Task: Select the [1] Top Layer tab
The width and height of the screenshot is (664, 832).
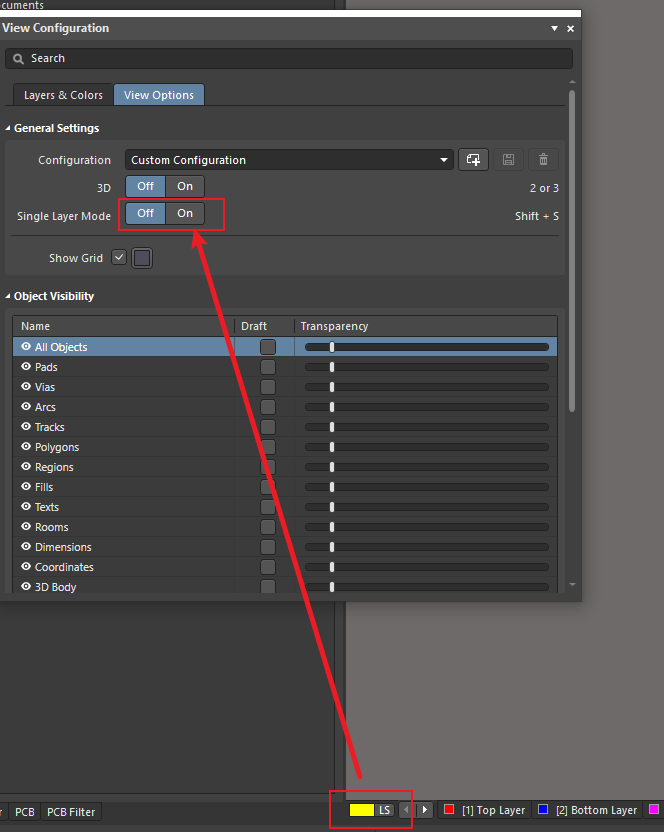Action: [485, 810]
